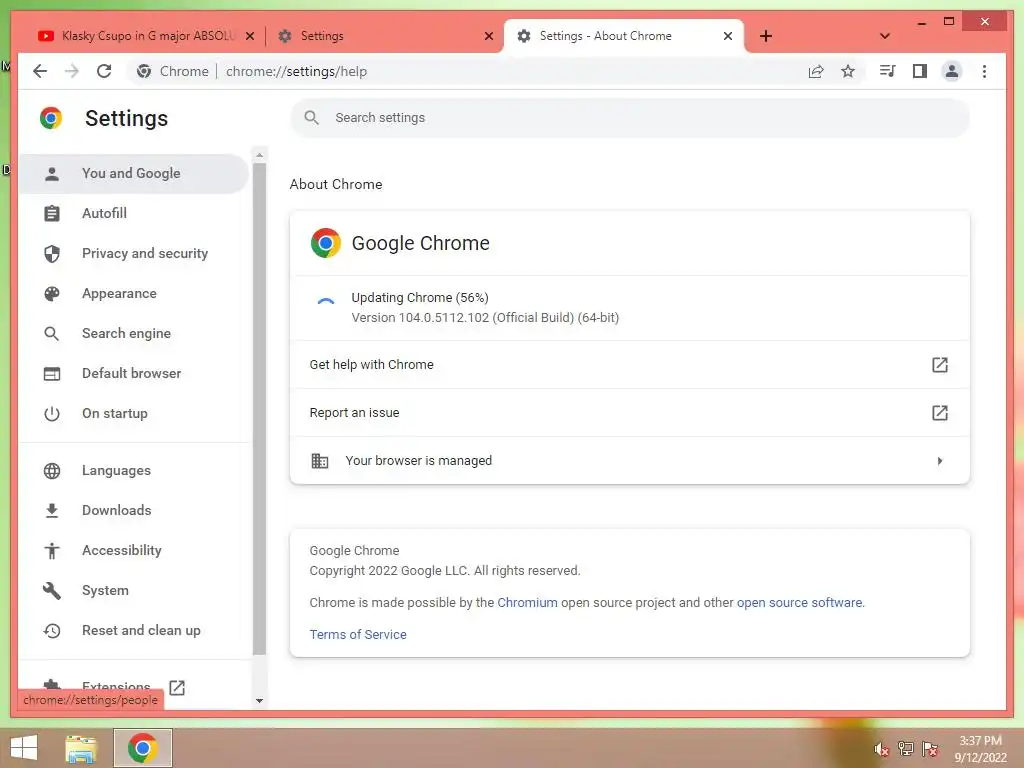Click the sidebar scroll down arrow

pos(259,701)
